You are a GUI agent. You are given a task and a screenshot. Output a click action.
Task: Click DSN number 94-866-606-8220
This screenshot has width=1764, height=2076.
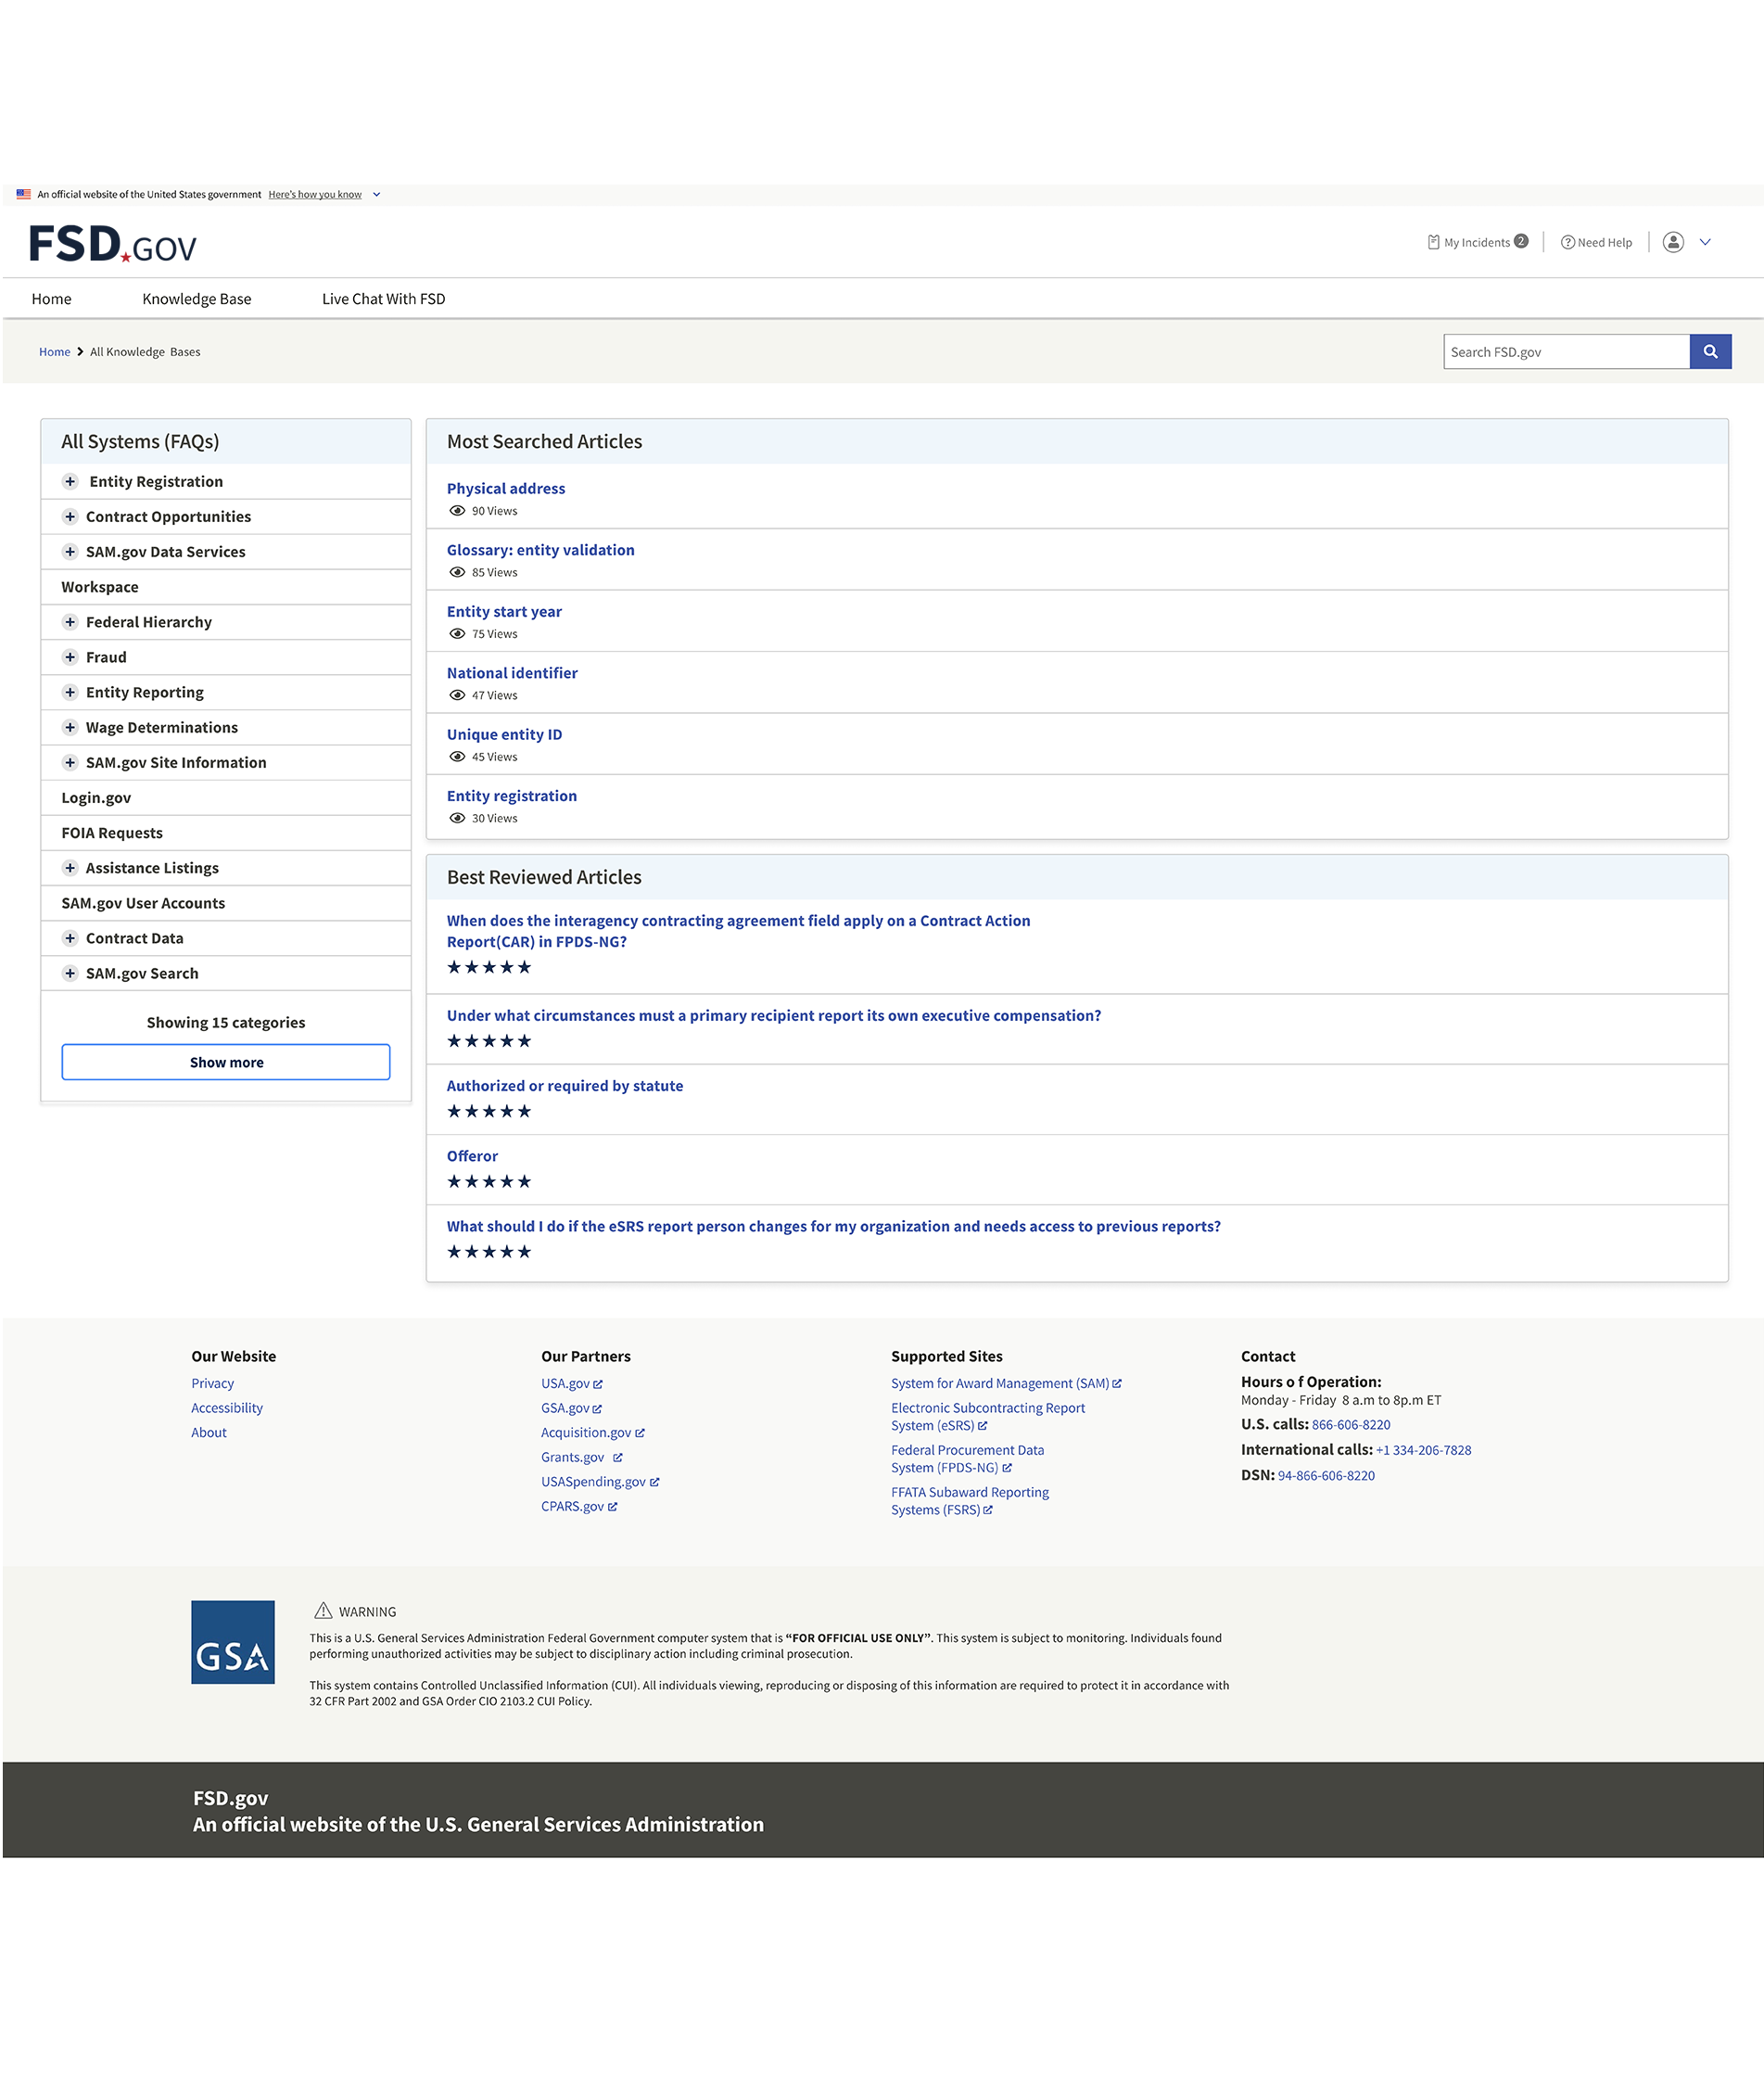click(x=1326, y=1476)
